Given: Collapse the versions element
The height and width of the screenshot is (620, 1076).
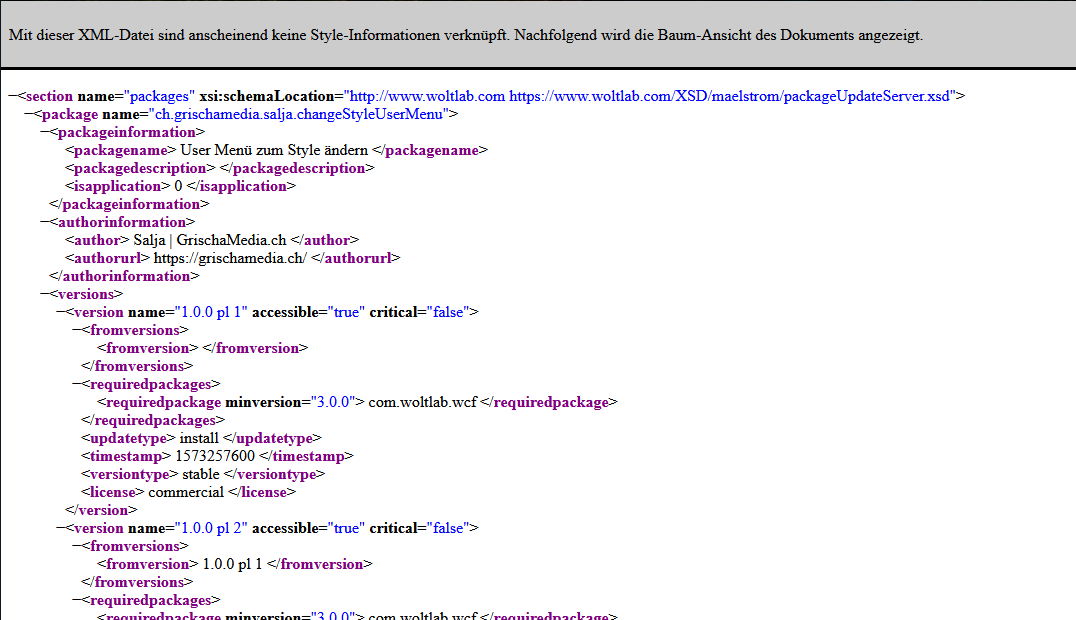Looking at the screenshot, I should coord(45,295).
